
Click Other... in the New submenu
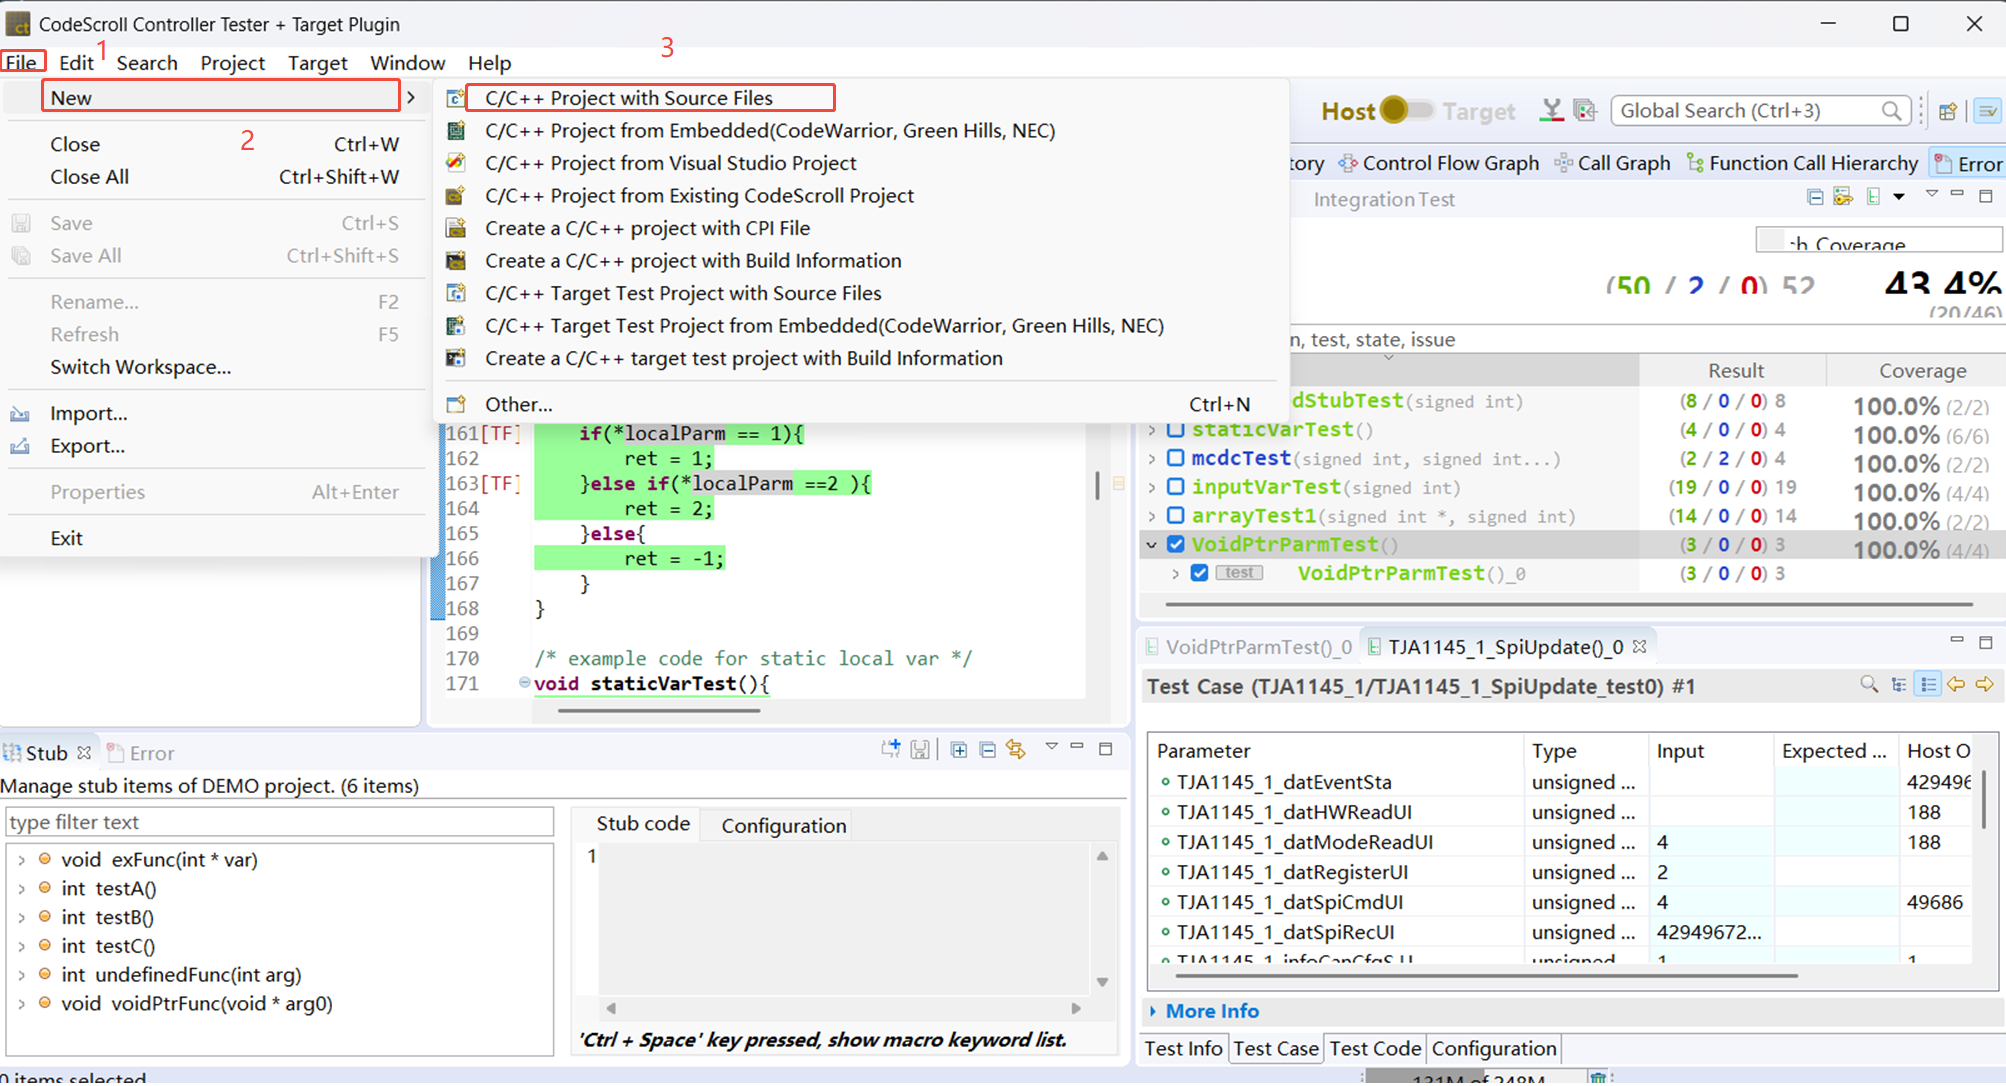click(x=518, y=404)
